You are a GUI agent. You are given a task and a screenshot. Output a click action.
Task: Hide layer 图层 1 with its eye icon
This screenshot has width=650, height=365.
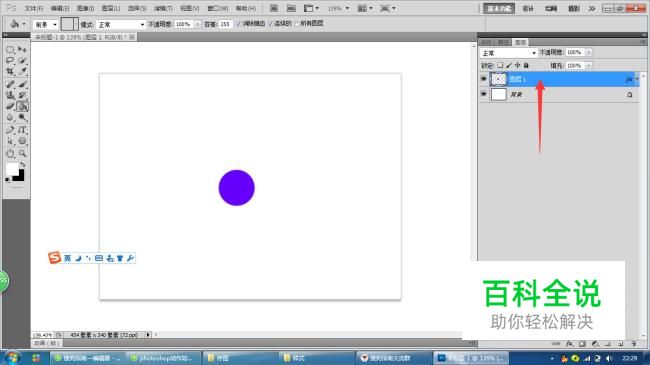[483, 79]
